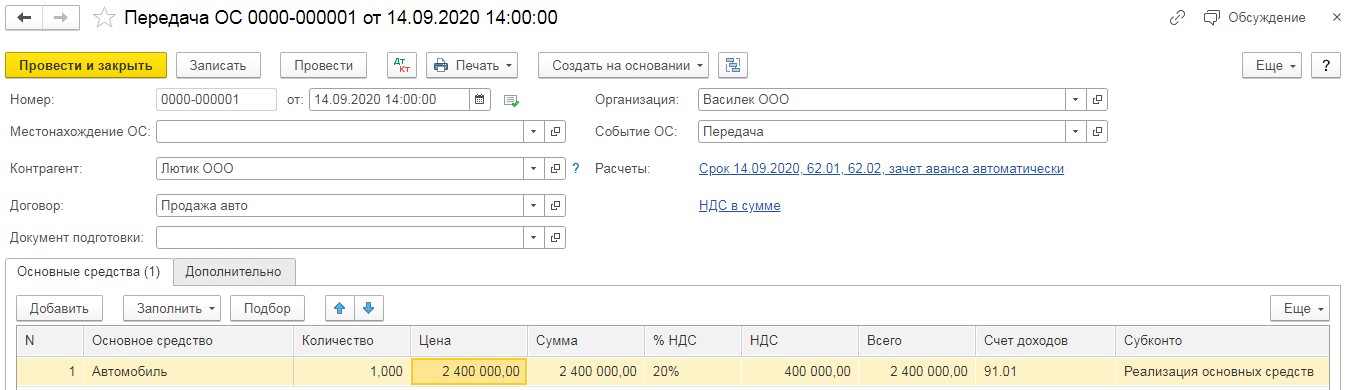
Task: Open Организация dropdown arrow
Action: tap(1076, 100)
